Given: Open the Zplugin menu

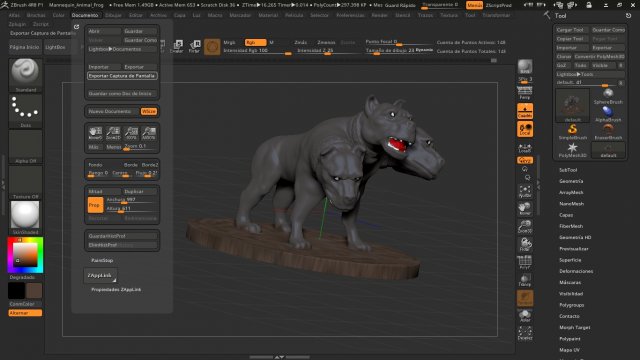Looking at the screenshot, I should (17, 24).
